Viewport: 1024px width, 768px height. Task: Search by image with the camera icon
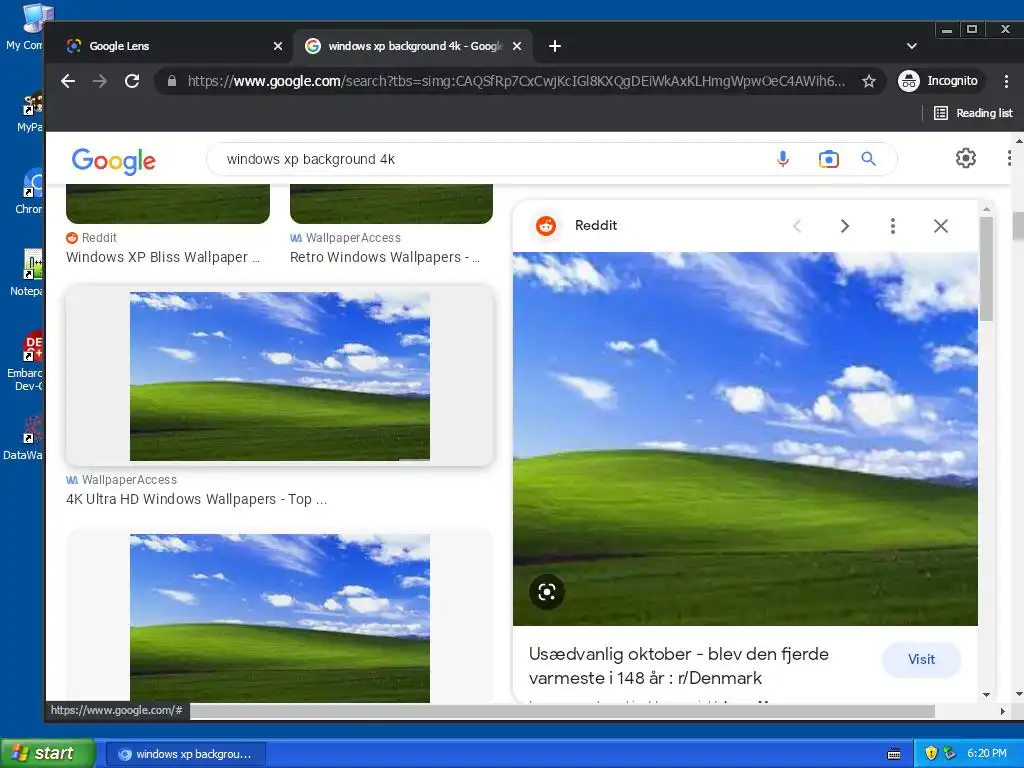[828, 159]
